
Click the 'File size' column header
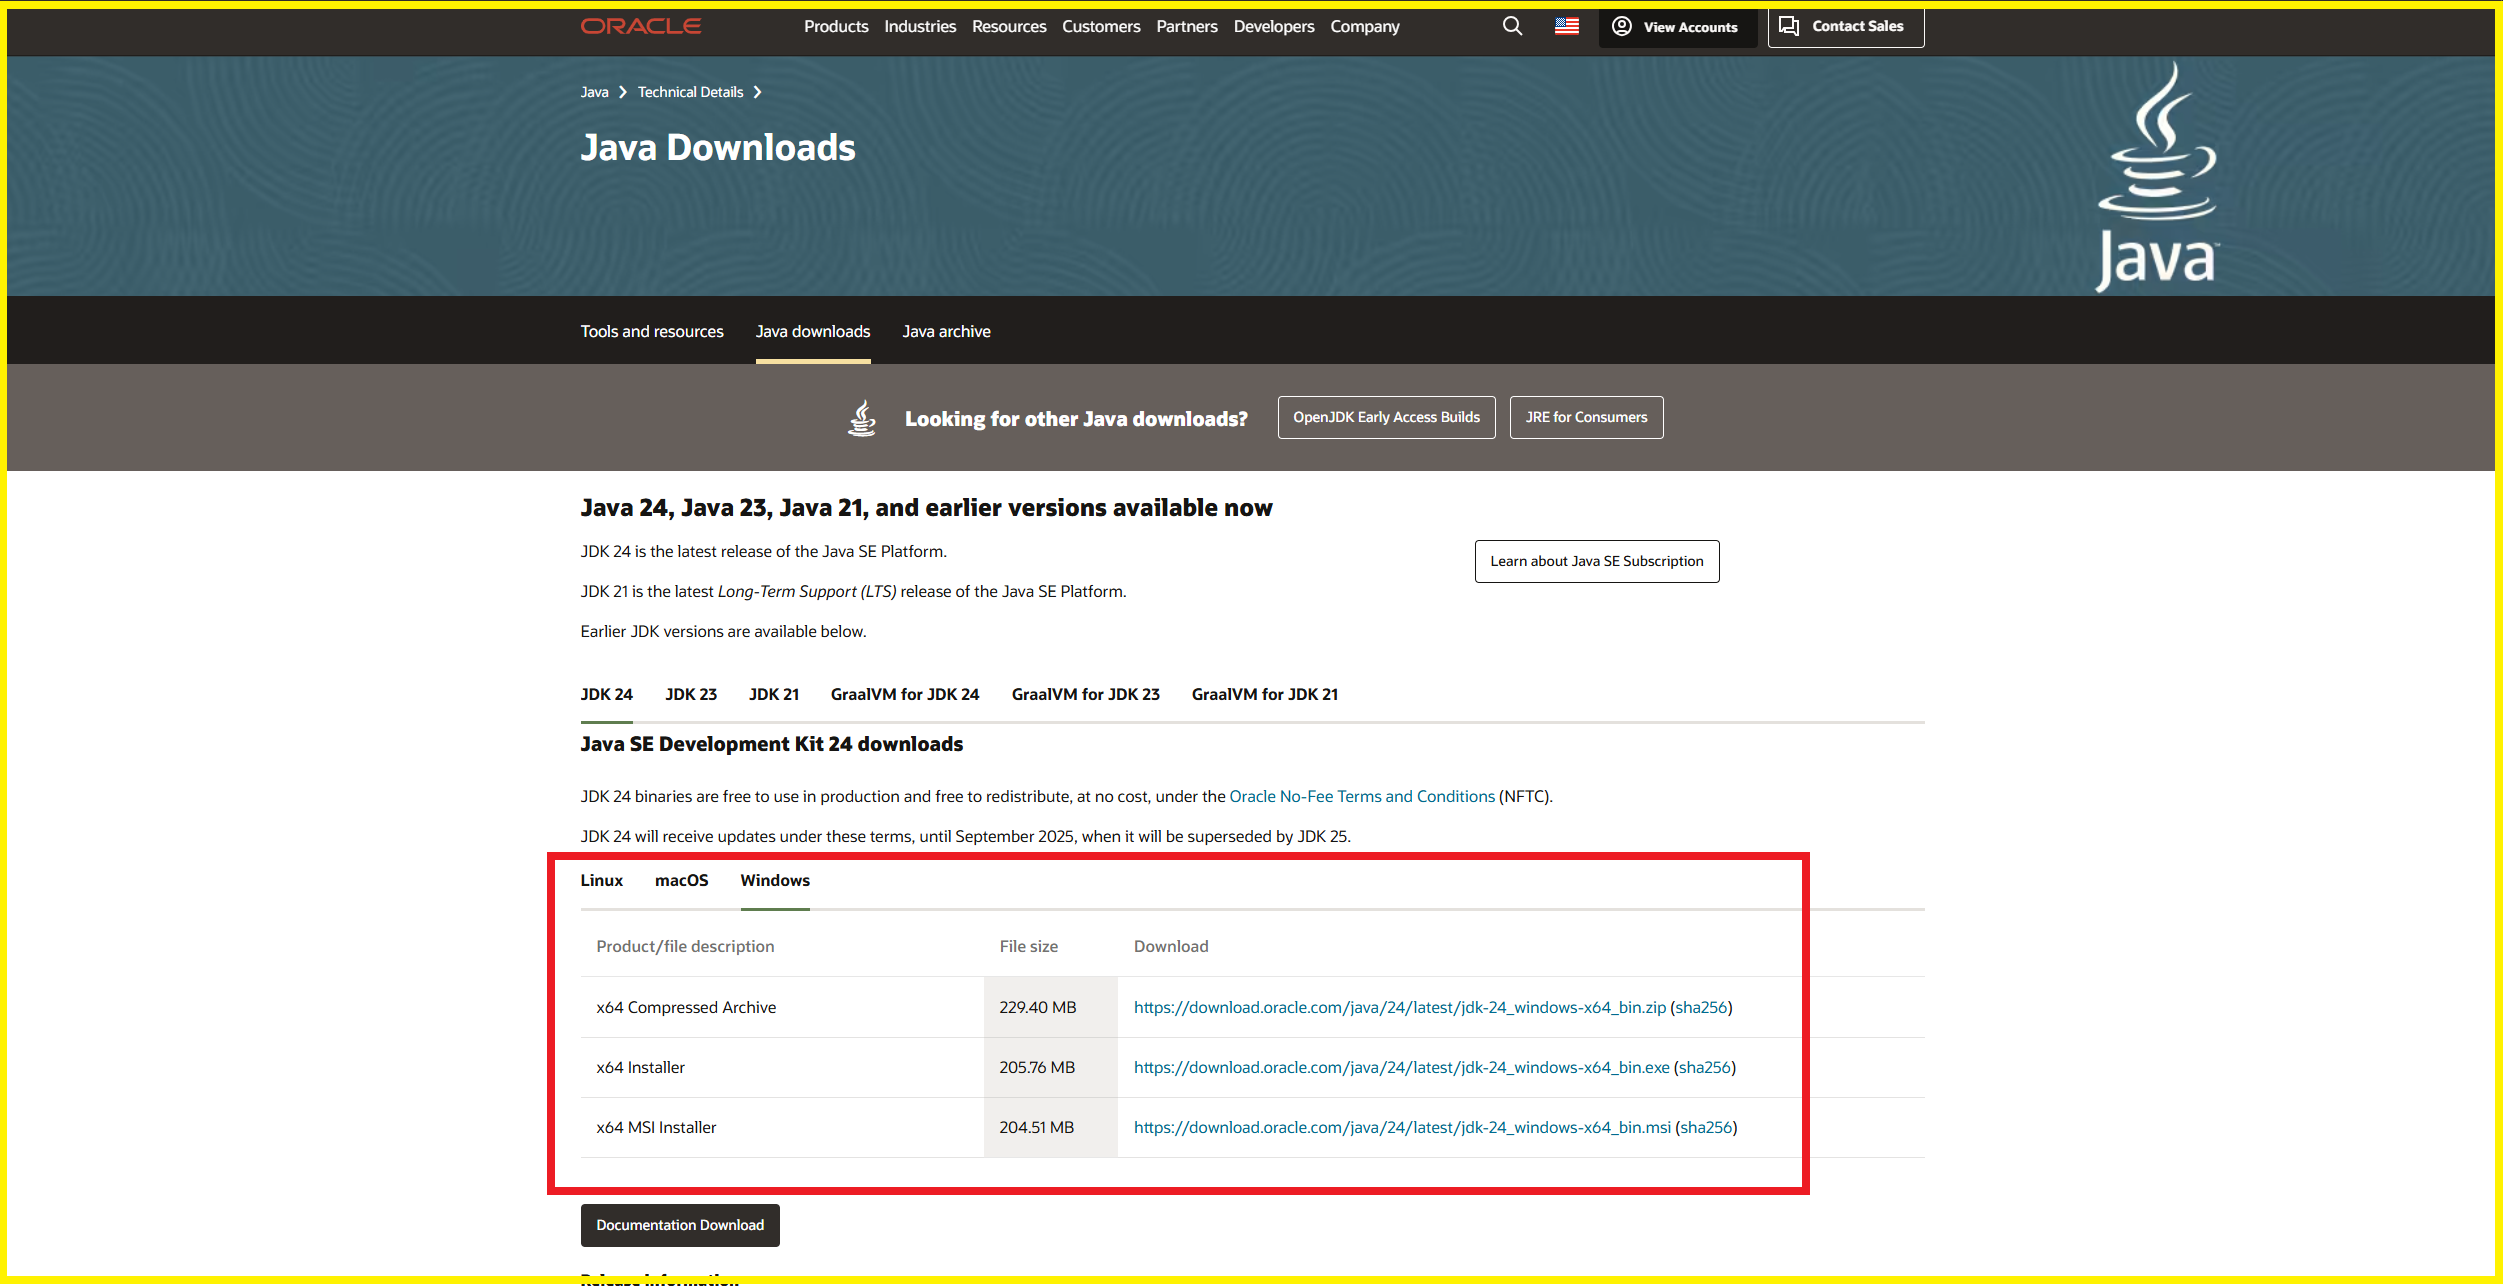tap(1028, 947)
